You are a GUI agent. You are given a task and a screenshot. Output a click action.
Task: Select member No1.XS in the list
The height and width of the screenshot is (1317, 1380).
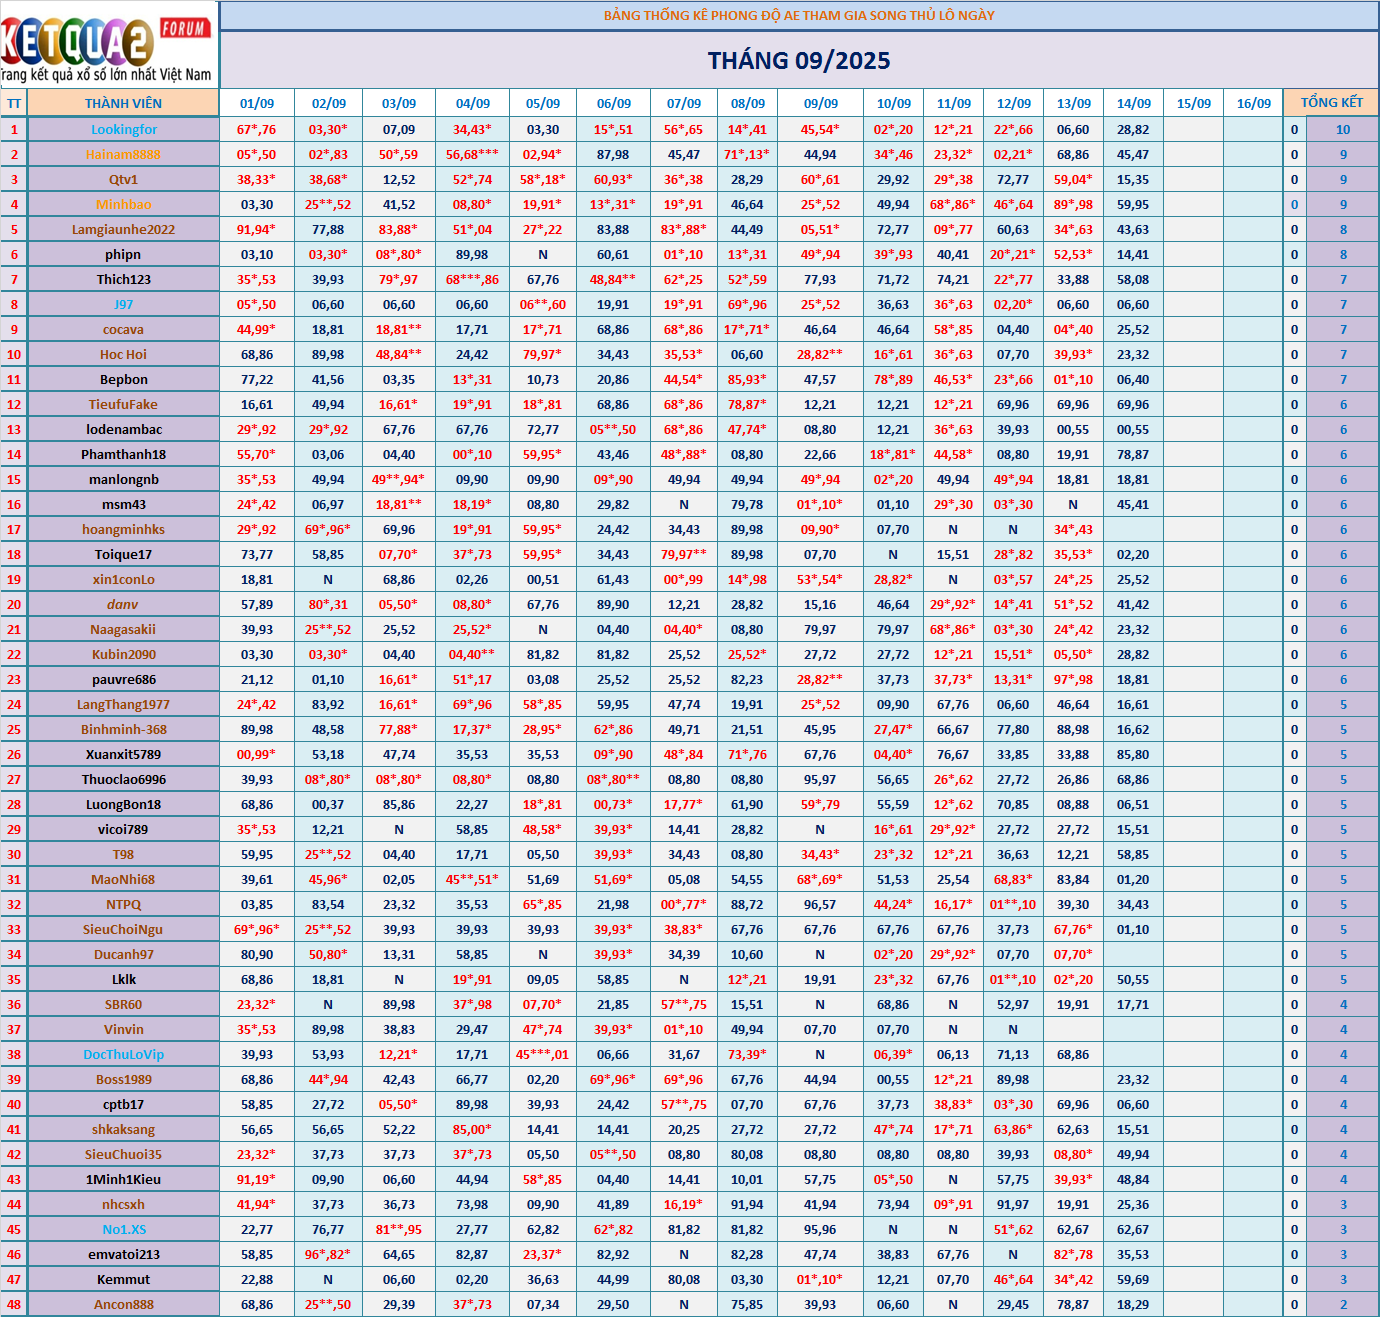coord(124,1229)
